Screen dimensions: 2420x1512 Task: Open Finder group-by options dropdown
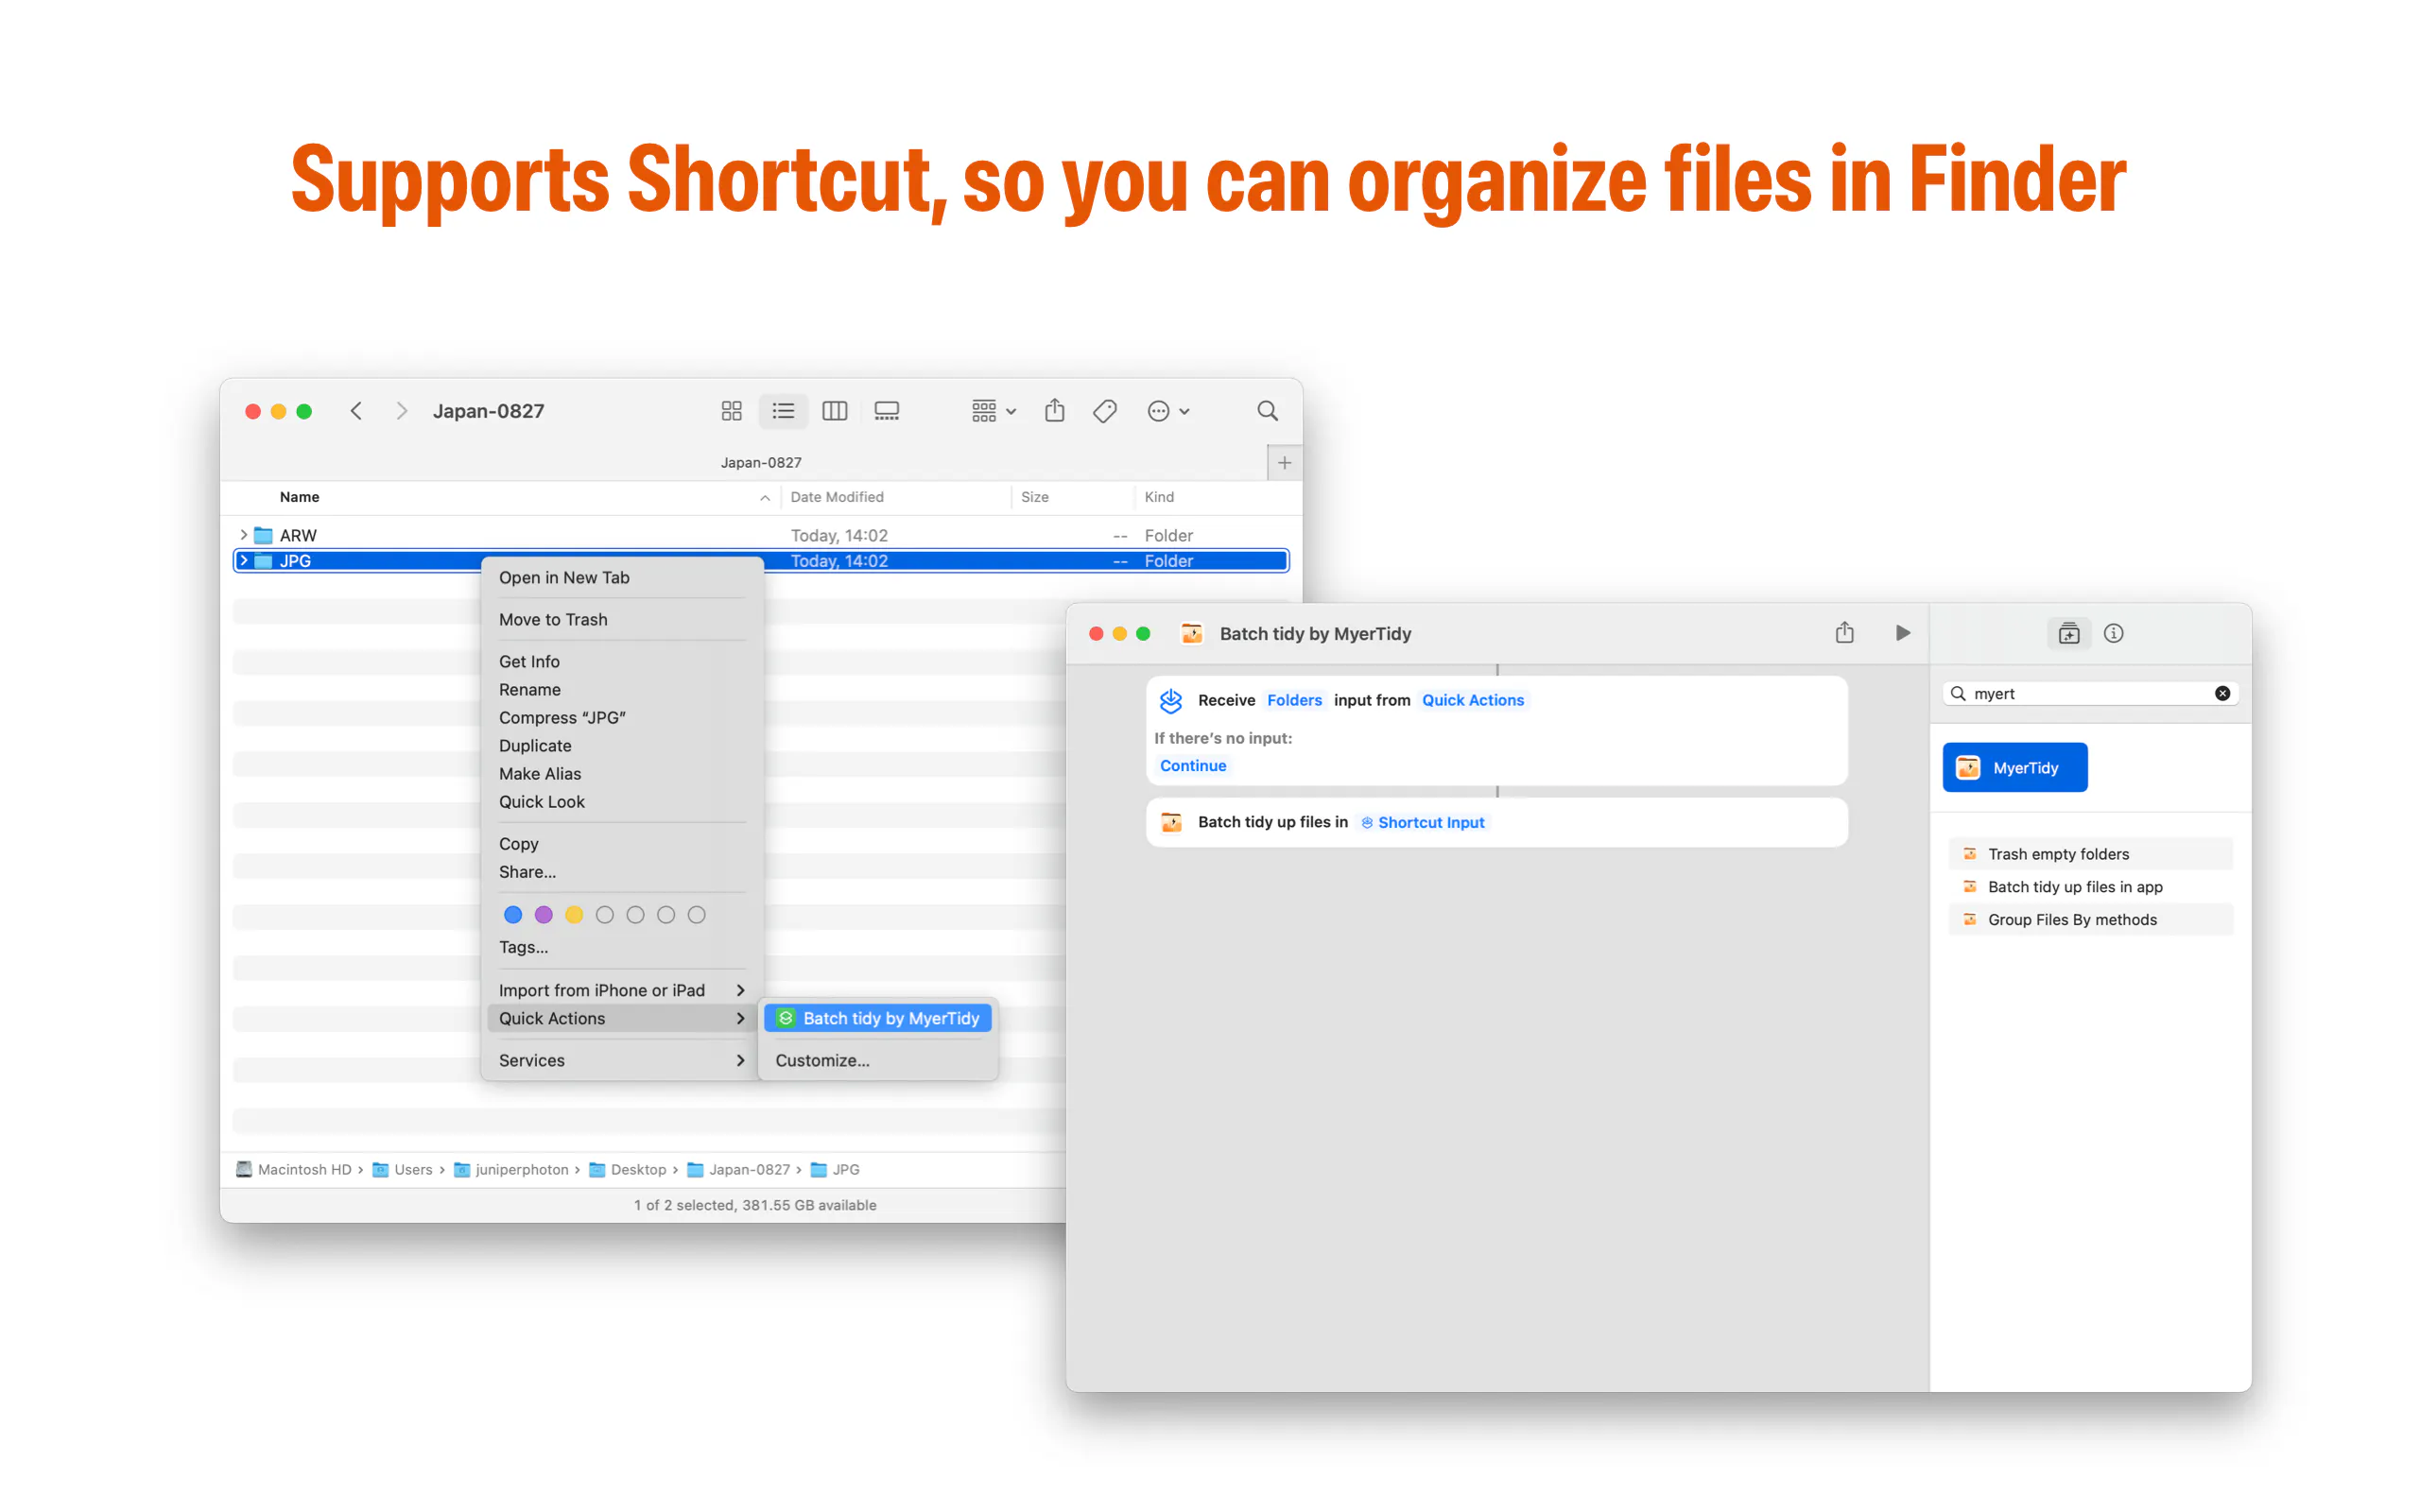click(993, 411)
